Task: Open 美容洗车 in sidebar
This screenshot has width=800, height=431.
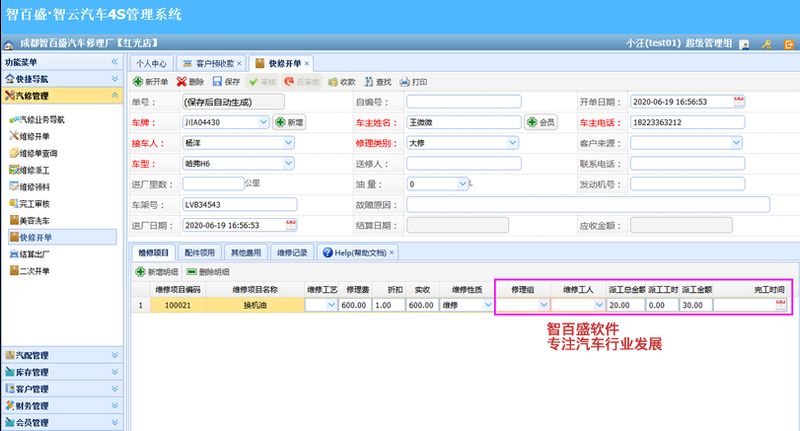Action: (x=30, y=220)
